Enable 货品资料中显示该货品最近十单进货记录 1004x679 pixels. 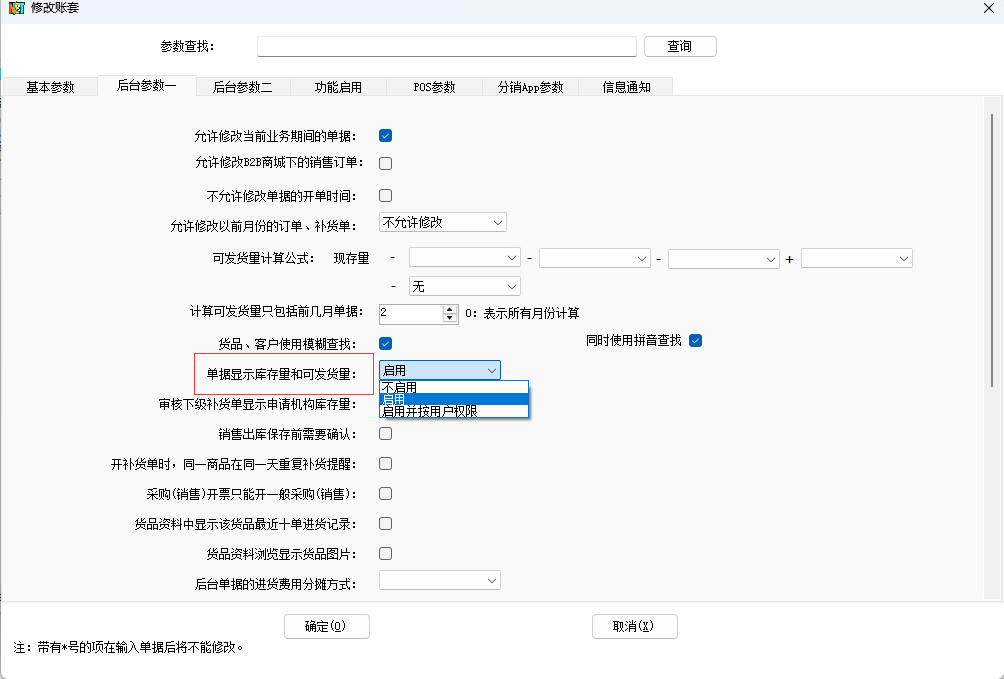click(x=385, y=524)
